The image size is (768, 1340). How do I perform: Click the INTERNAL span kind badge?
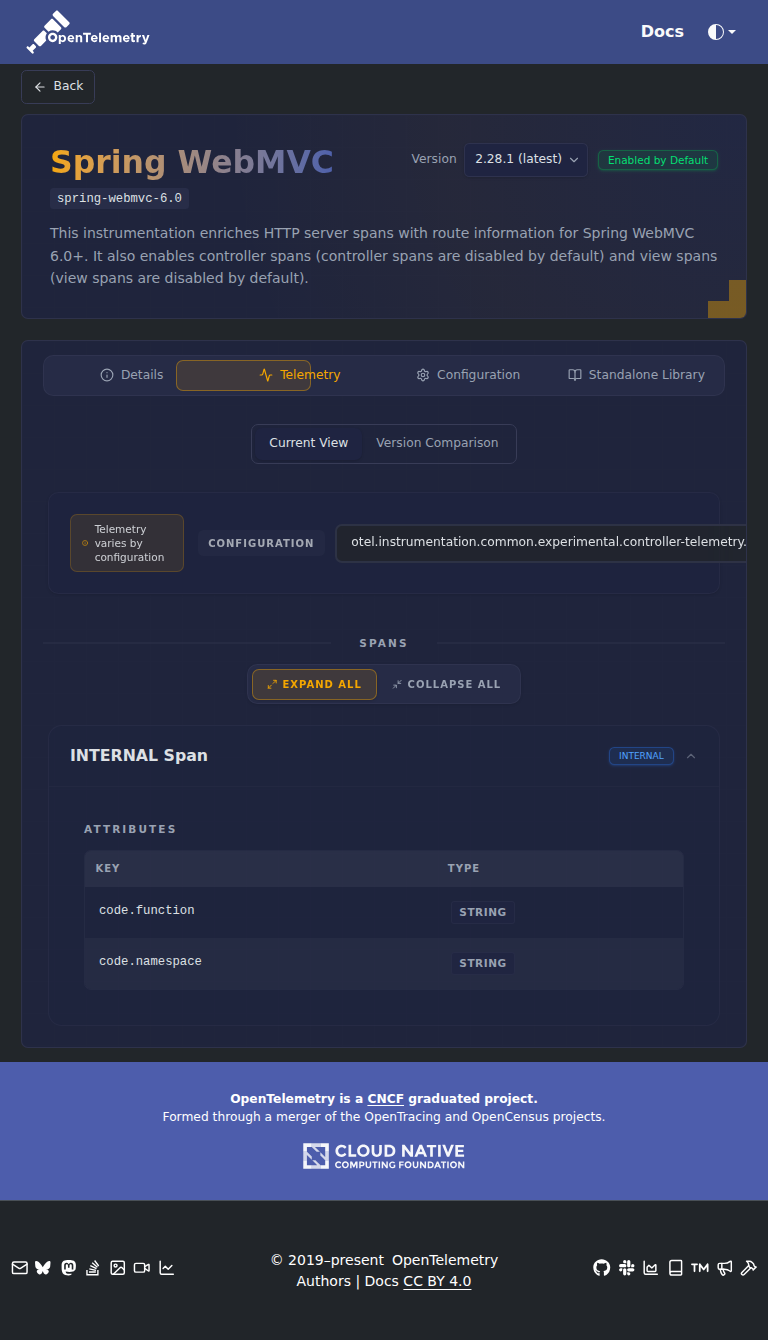(641, 756)
